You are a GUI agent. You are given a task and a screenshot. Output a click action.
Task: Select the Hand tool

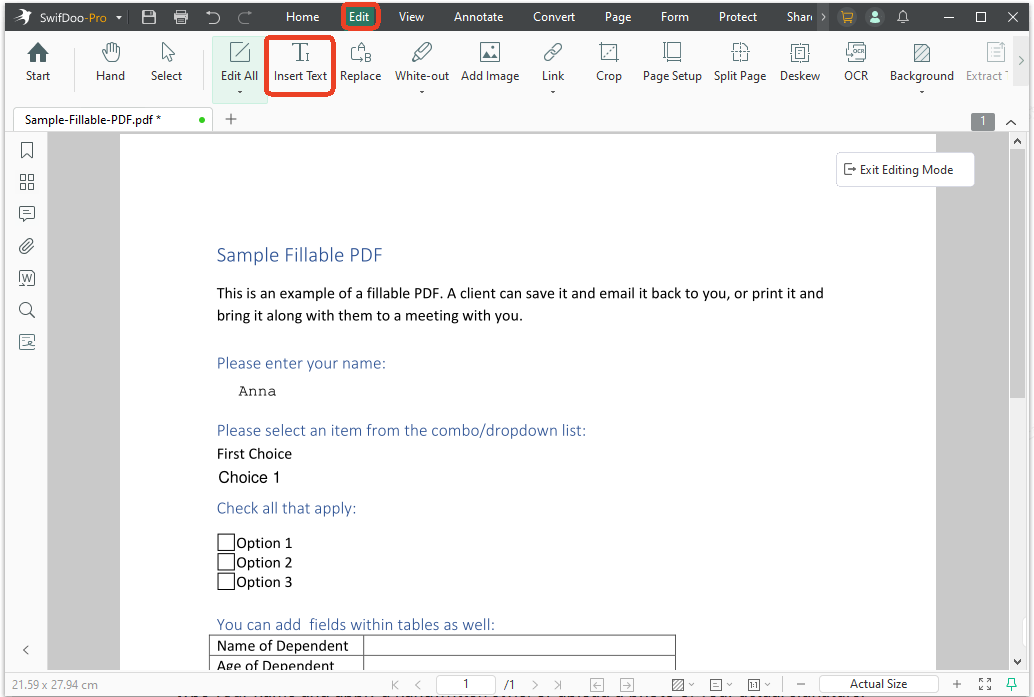110,62
